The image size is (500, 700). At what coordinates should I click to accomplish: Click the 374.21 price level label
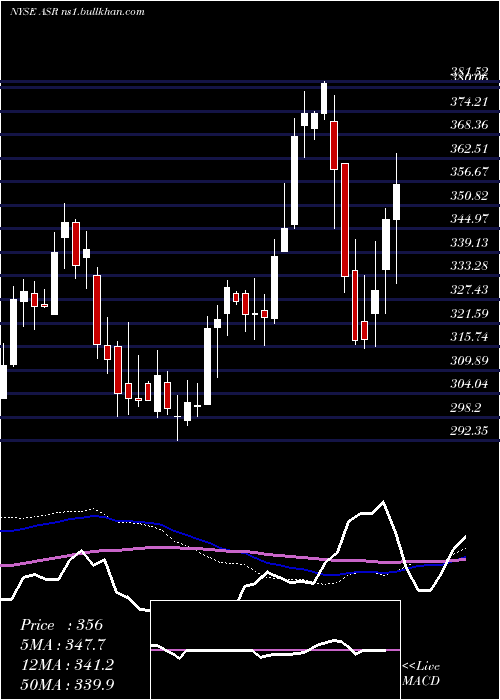coord(468,102)
